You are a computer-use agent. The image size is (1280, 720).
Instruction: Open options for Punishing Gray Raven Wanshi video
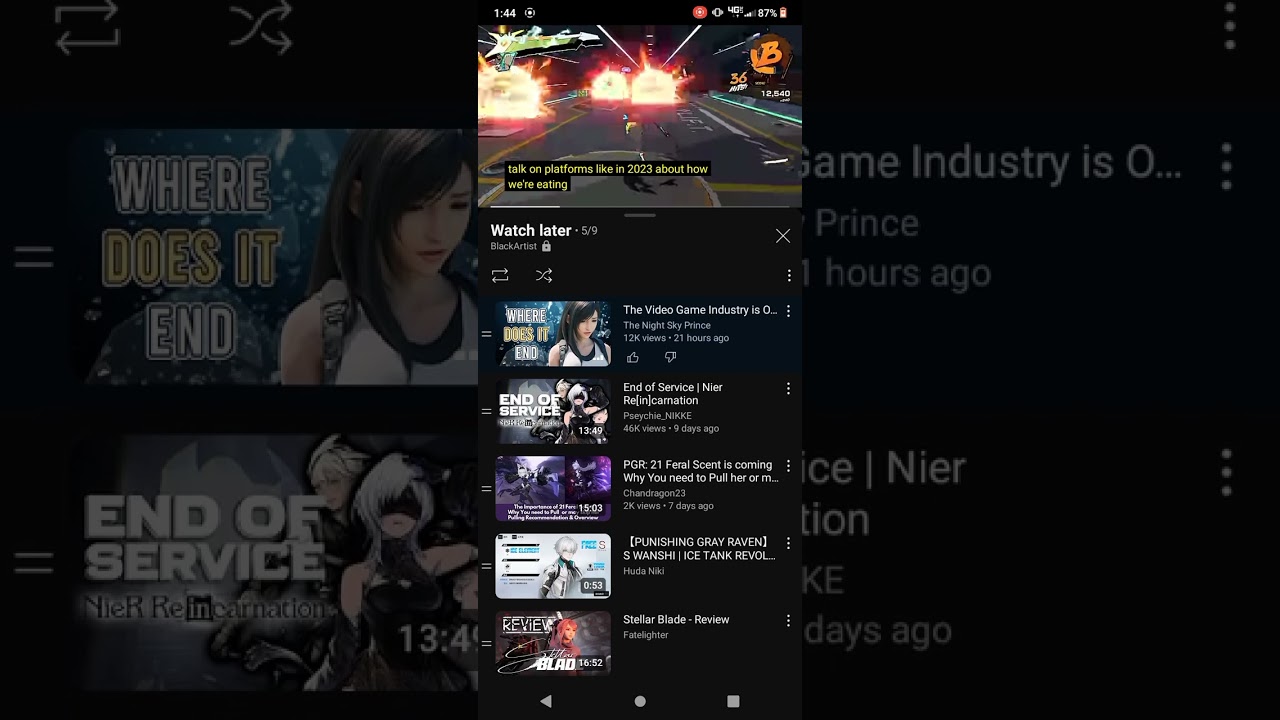(788, 543)
